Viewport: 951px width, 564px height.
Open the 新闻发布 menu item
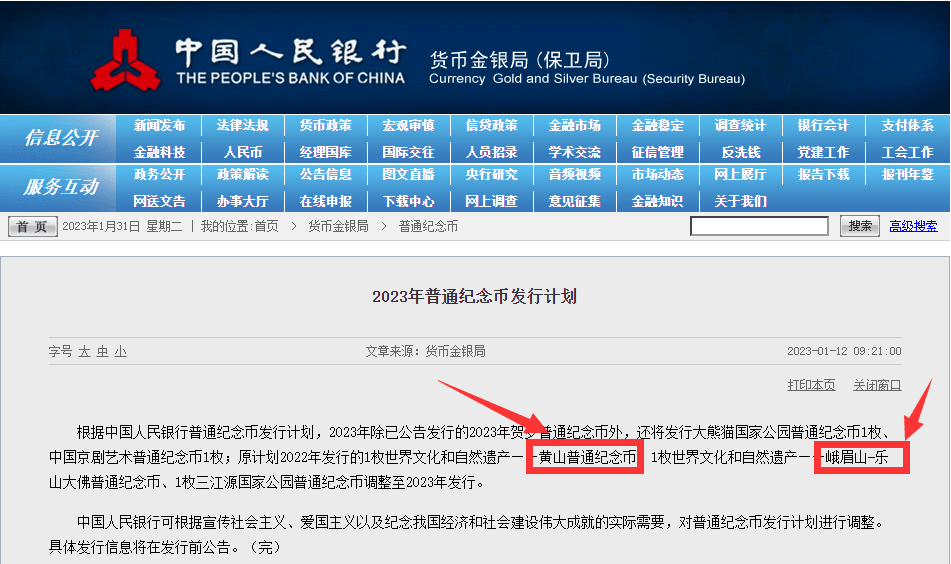point(160,126)
